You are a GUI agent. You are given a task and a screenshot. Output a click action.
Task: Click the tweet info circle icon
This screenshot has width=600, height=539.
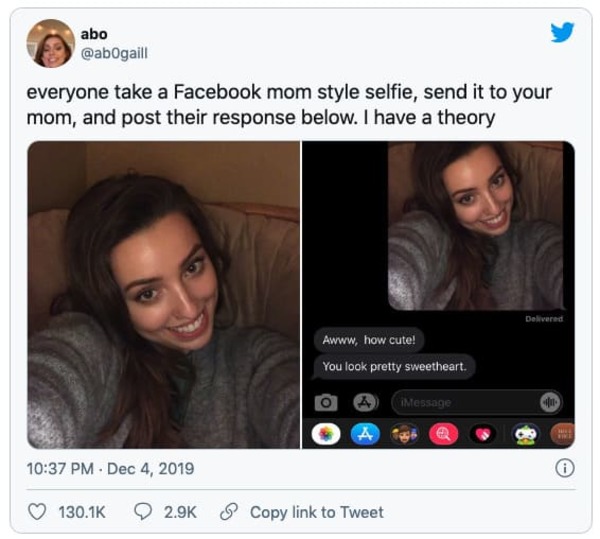tap(564, 468)
